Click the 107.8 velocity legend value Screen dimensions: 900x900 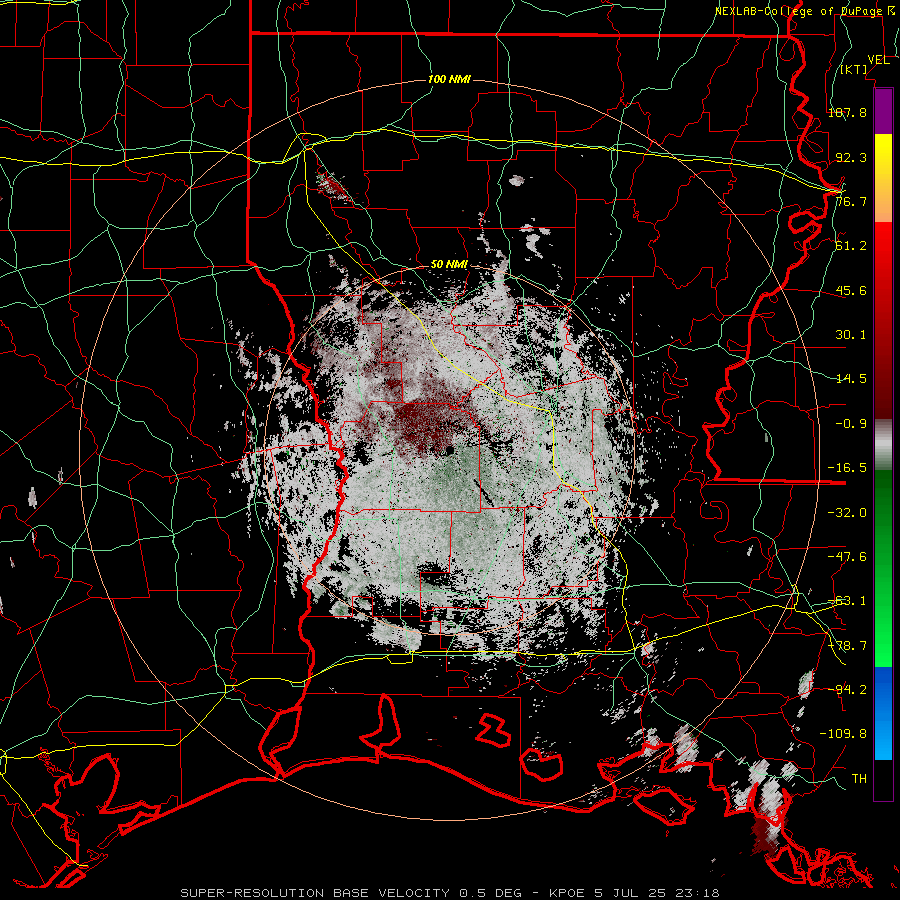point(847,112)
